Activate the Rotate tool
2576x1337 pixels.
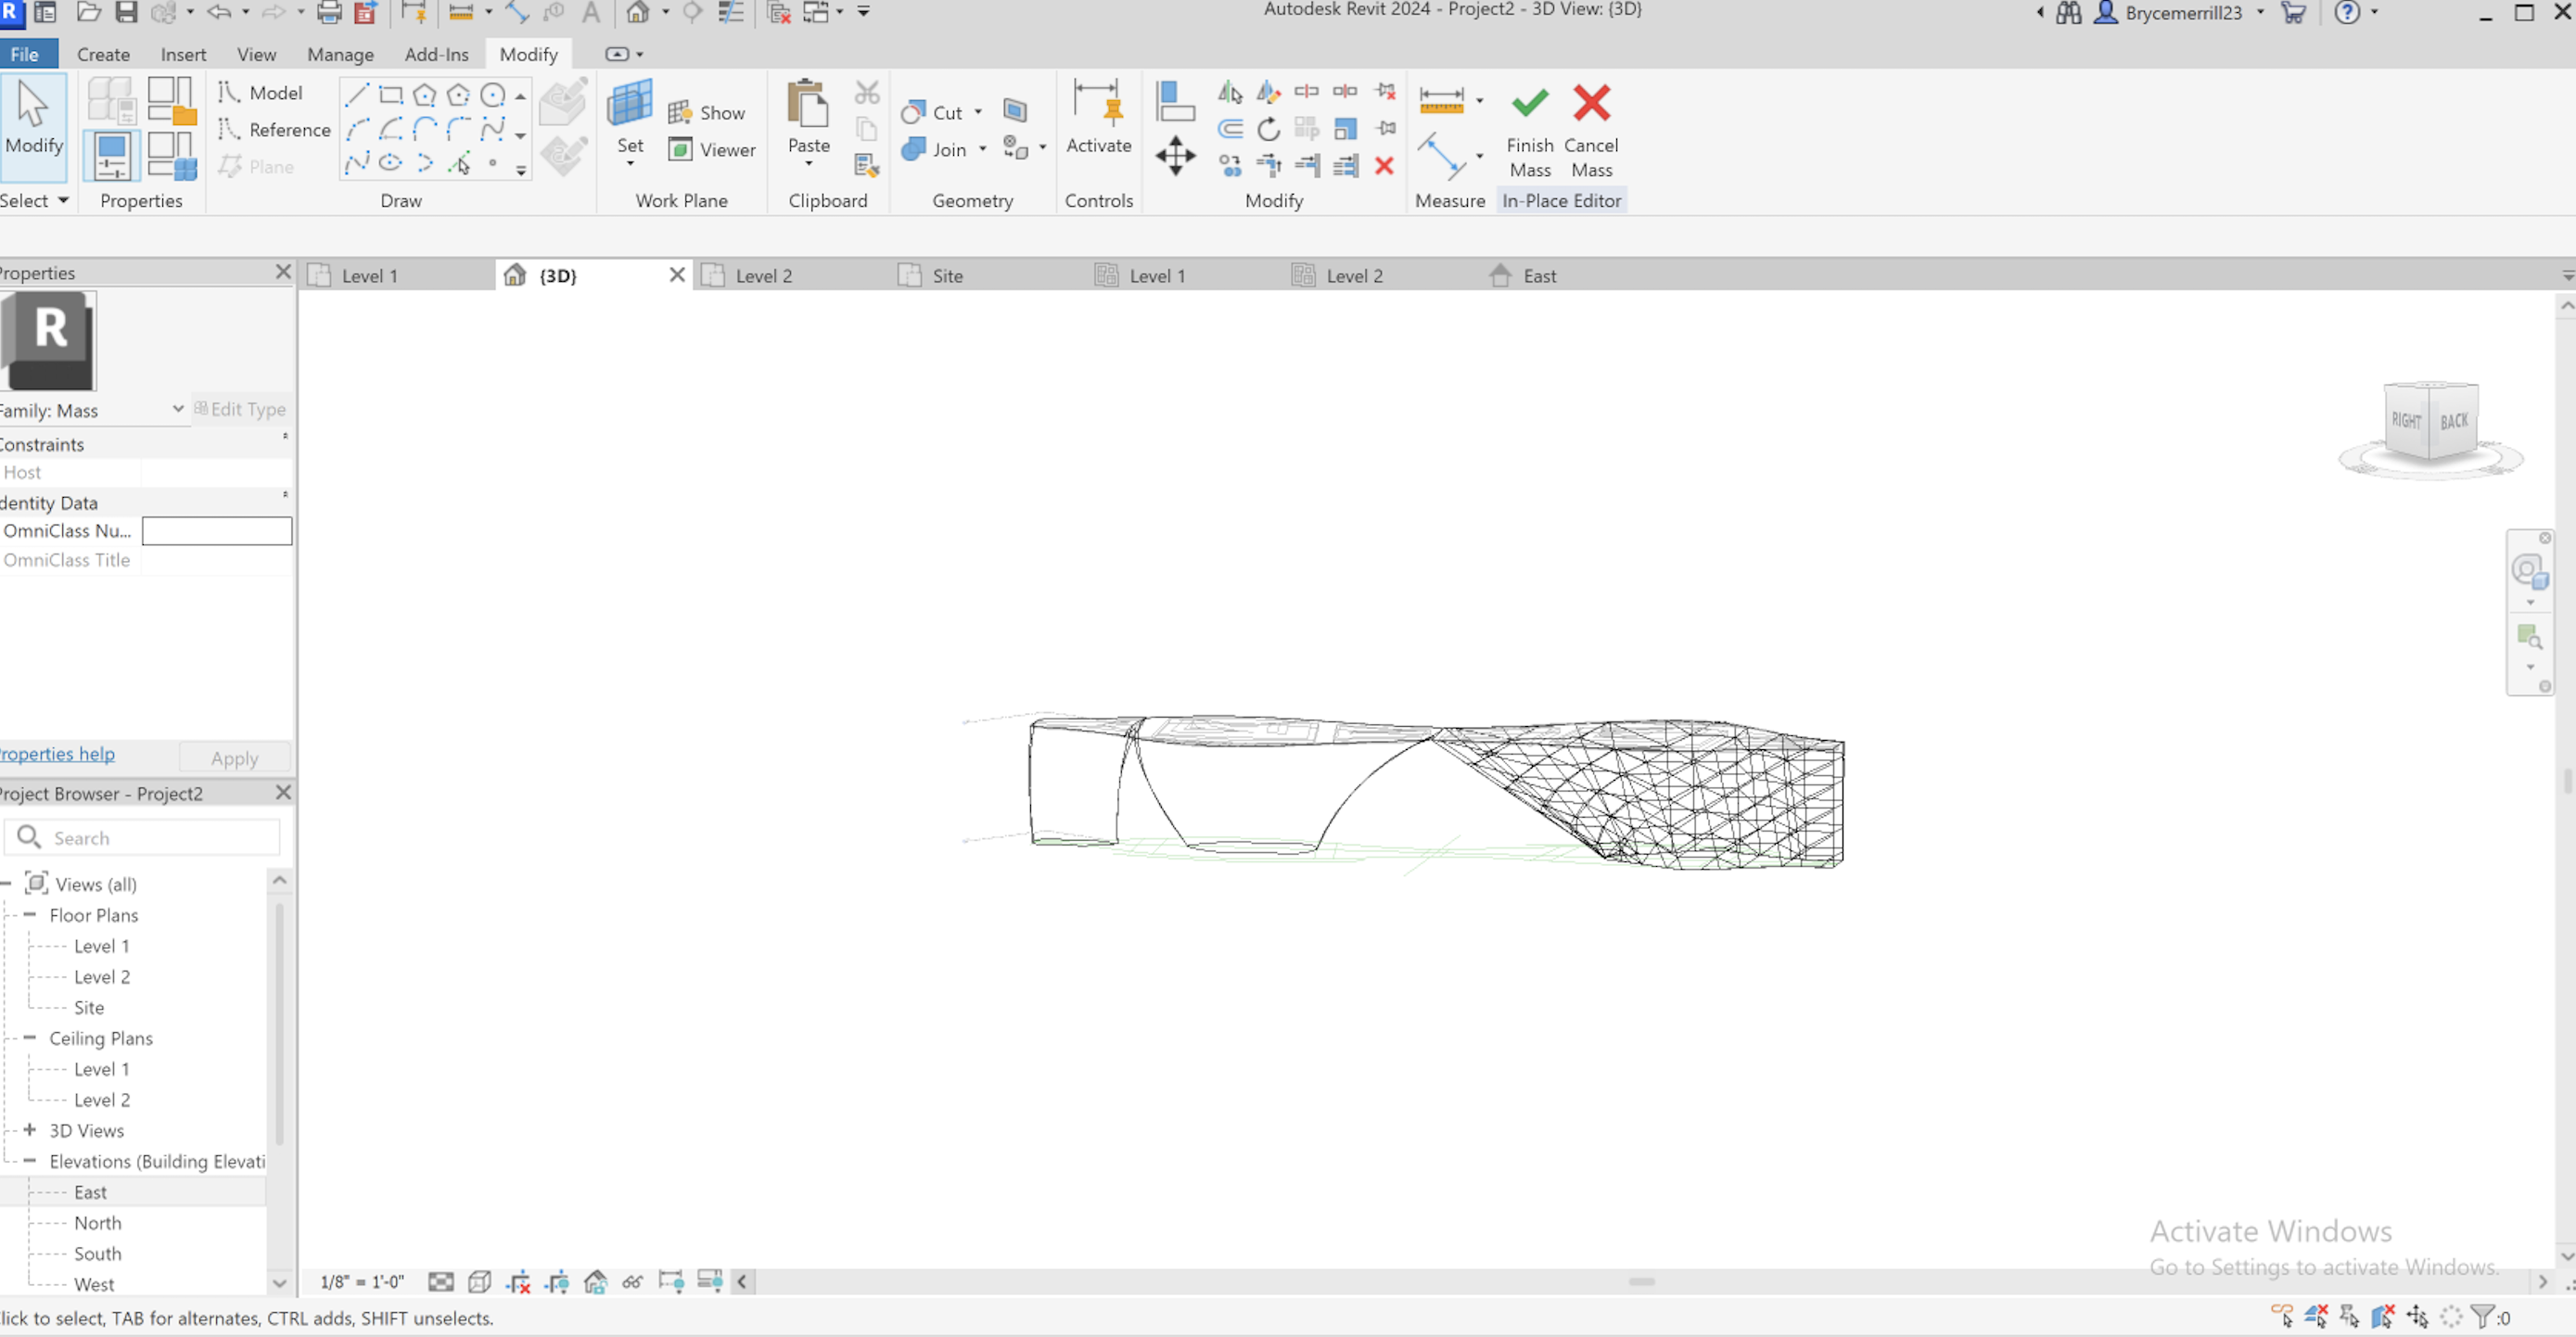1268,128
